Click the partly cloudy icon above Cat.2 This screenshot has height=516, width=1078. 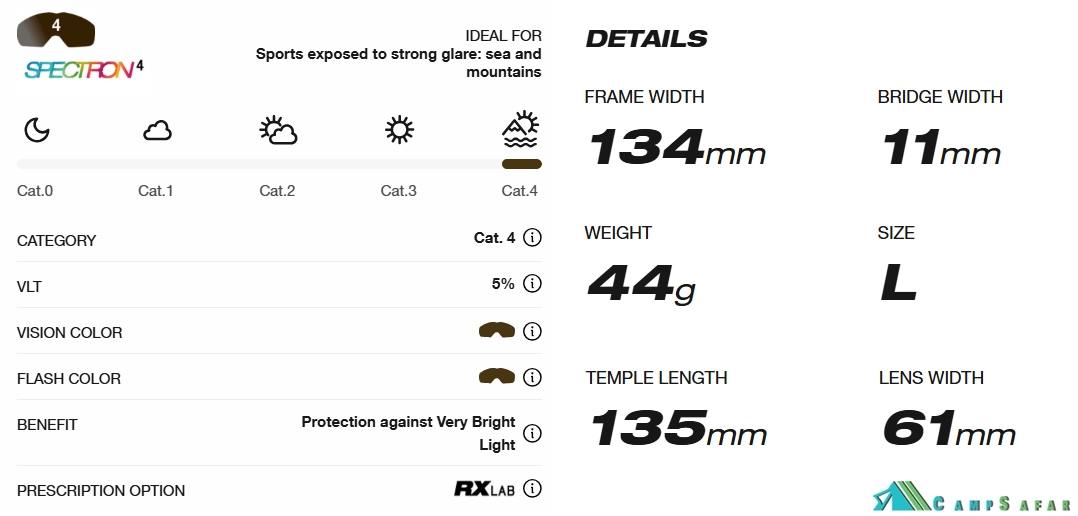tap(278, 131)
